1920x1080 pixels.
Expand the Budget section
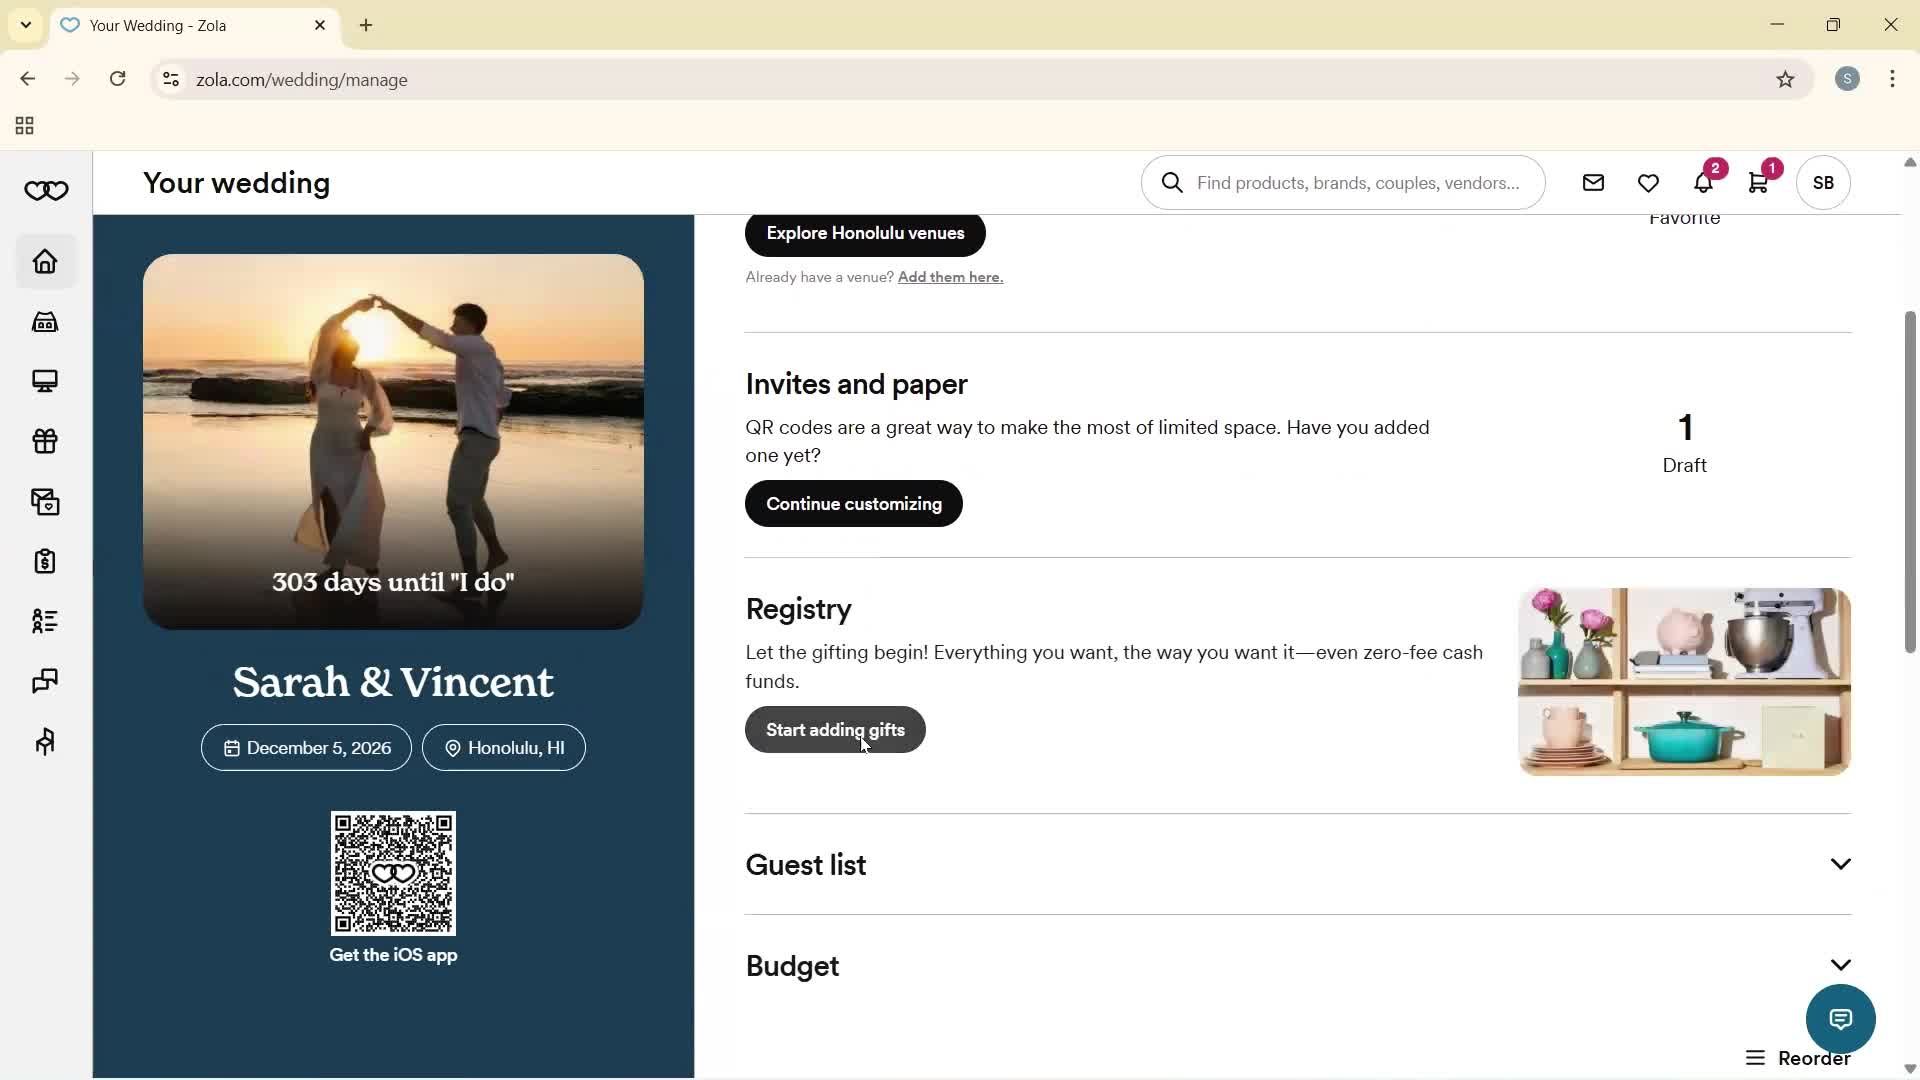(1840, 963)
